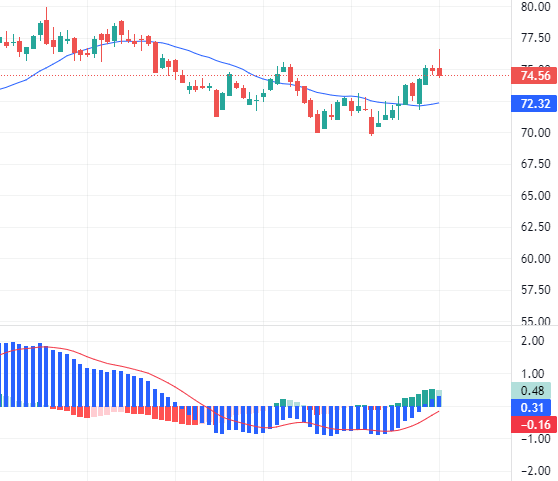Click the blue 72.32 moving average label

pyautogui.click(x=533, y=104)
